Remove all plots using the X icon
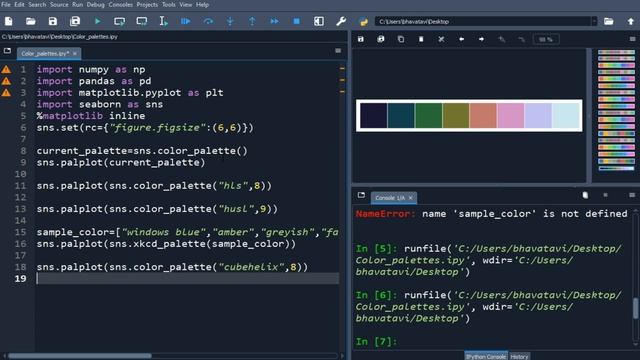 tap(441, 39)
